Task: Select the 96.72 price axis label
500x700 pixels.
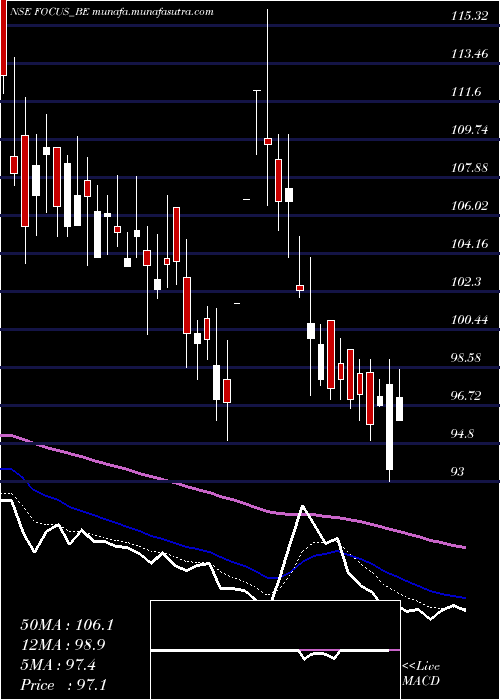Action: [x=466, y=396]
